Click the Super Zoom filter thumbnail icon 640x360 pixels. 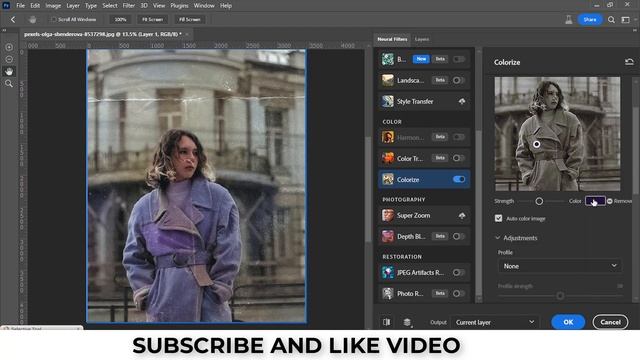coord(387,216)
